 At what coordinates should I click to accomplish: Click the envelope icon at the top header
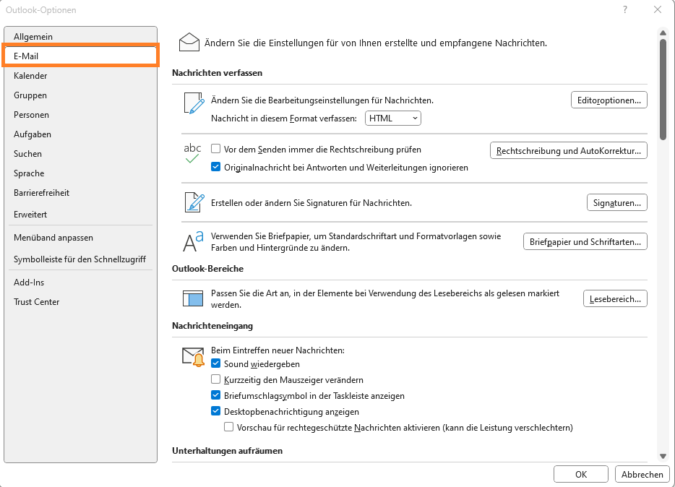tap(189, 42)
